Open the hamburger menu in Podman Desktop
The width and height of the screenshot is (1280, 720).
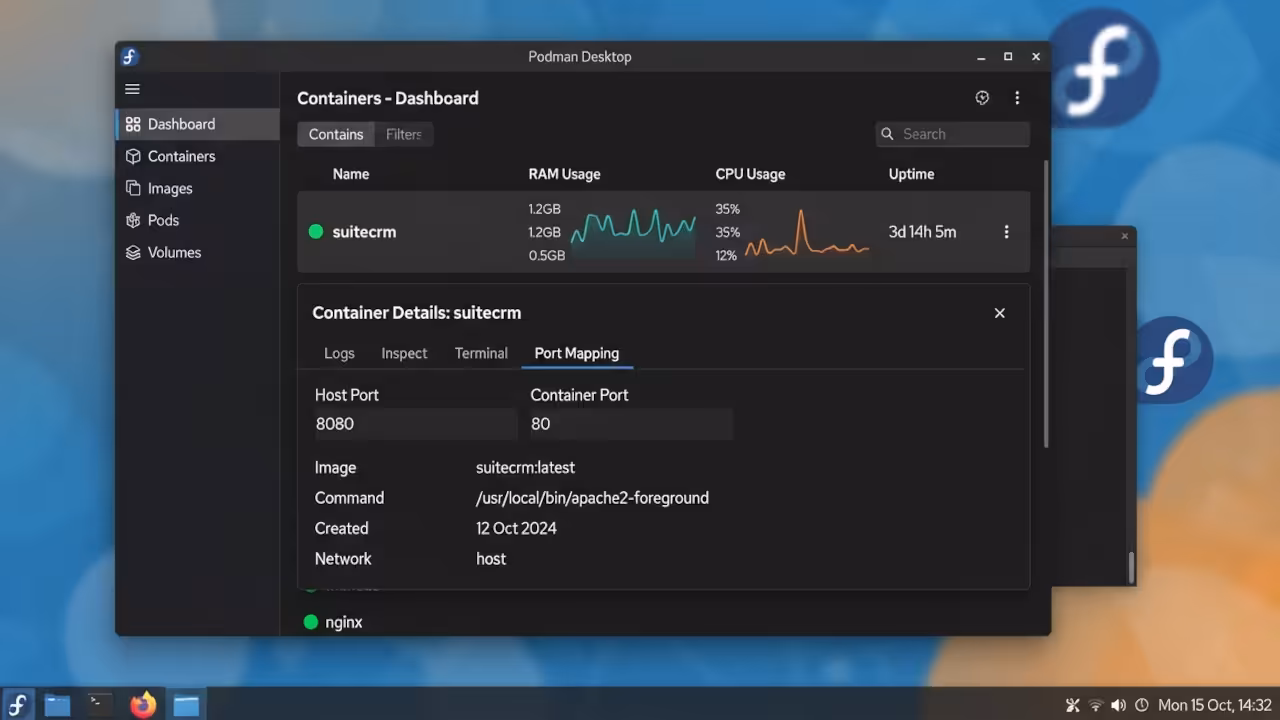[132, 89]
